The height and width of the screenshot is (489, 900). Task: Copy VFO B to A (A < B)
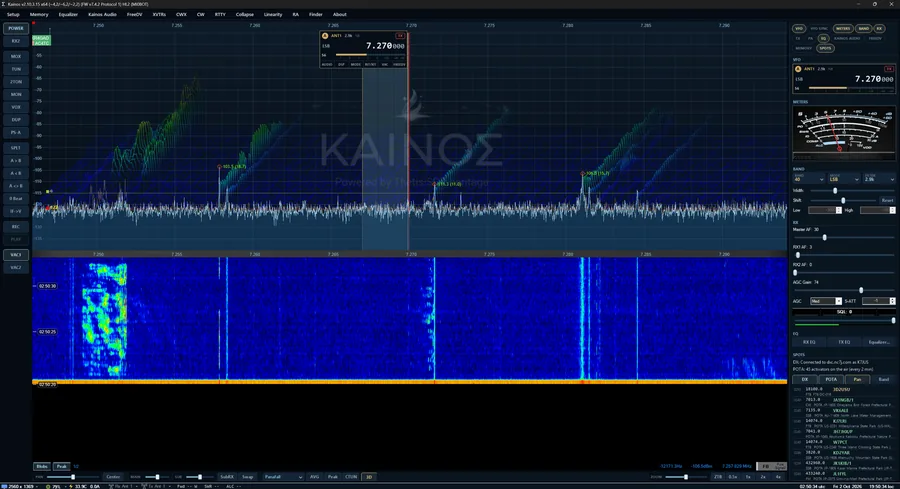(x=15, y=173)
